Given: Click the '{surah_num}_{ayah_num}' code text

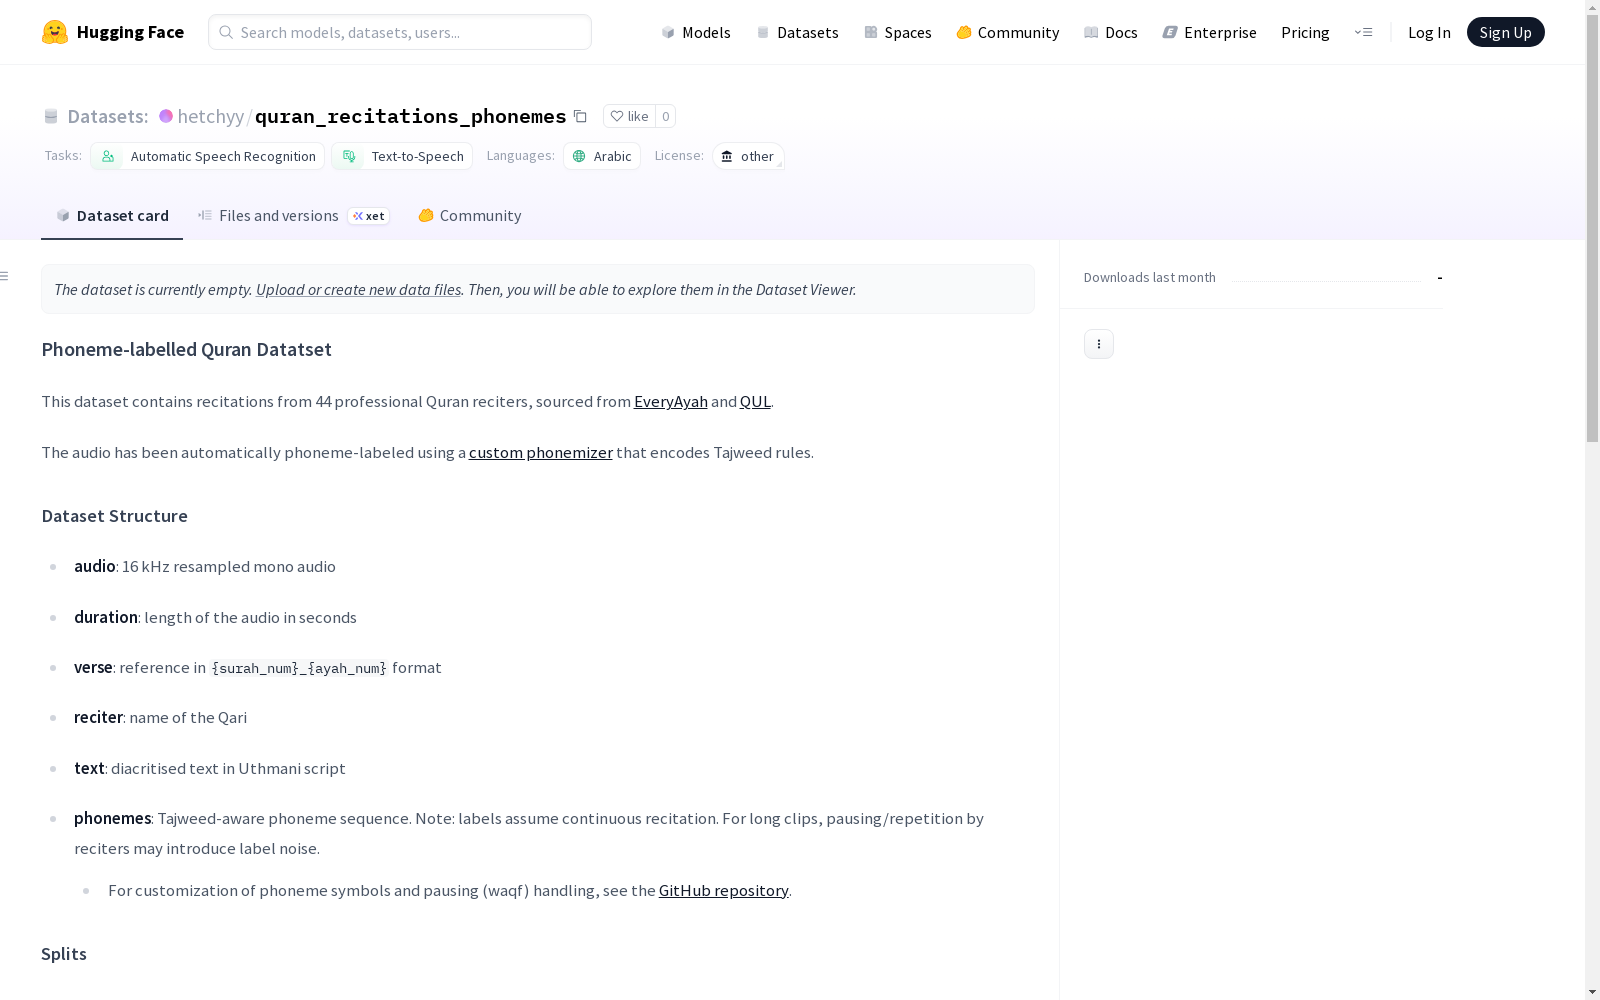Looking at the screenshot, I should pyautogui.click(x=299, y=668).
